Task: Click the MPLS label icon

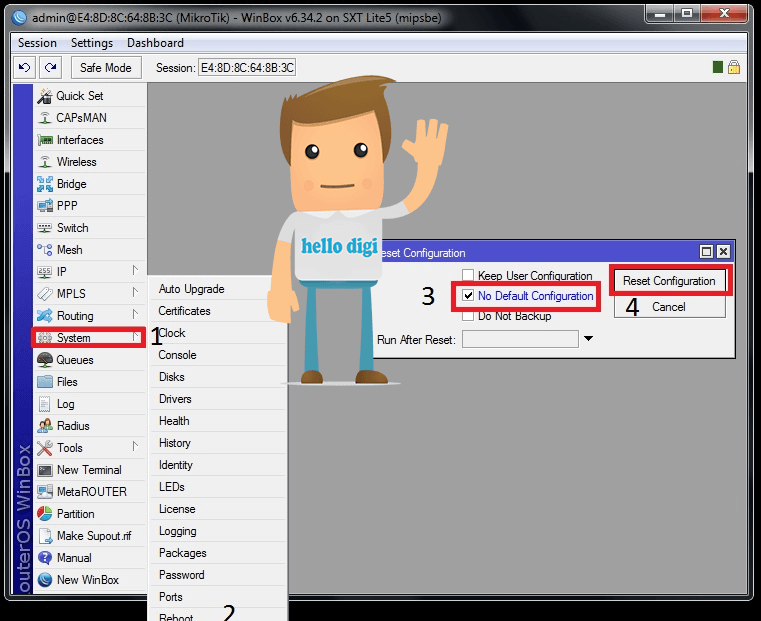Action: coord(45,294)
